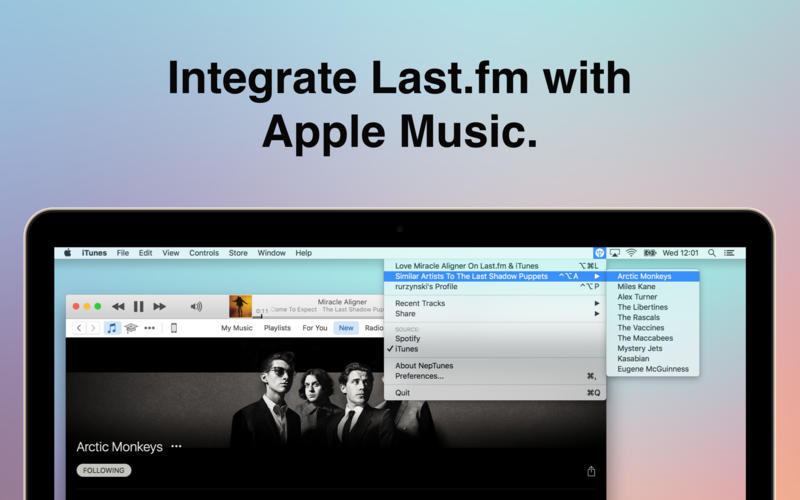Open the Edit menu
Screen dimensions: 800x500
coord(145,253)
